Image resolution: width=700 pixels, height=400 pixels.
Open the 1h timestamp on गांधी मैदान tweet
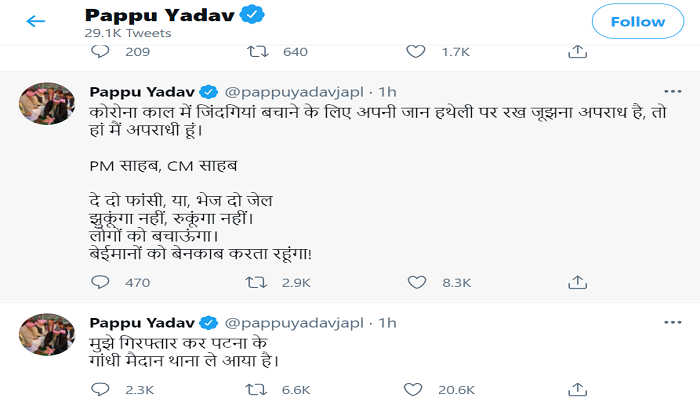[387, 323]
